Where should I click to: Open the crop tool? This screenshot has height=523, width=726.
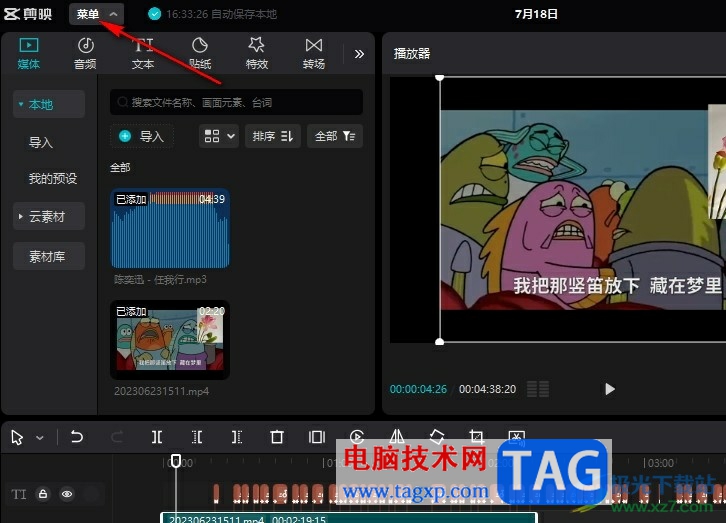(x=476, y=436)
